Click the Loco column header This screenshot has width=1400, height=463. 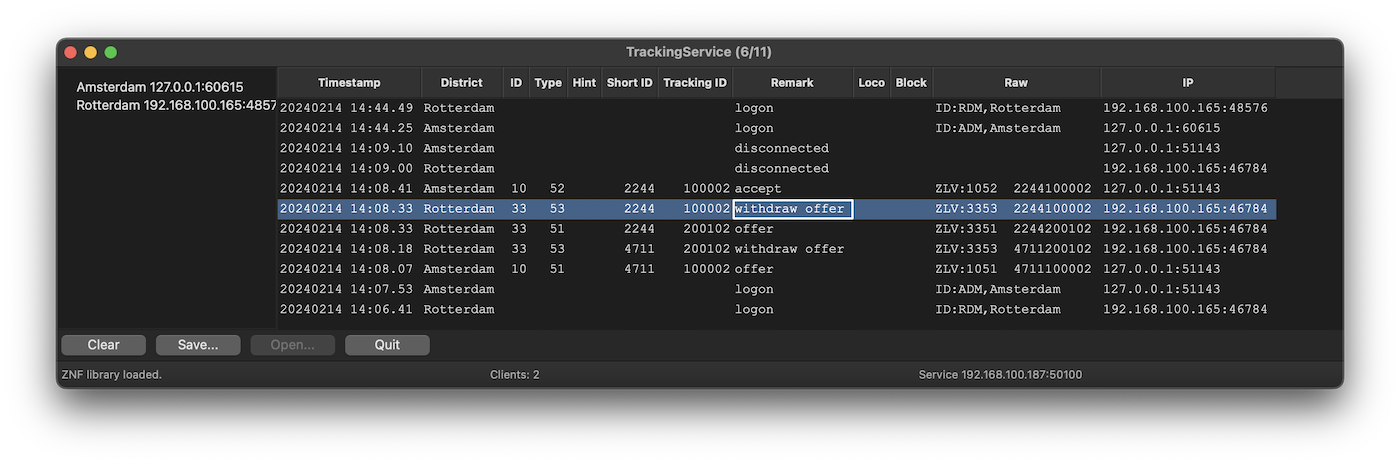coord(871,83)
